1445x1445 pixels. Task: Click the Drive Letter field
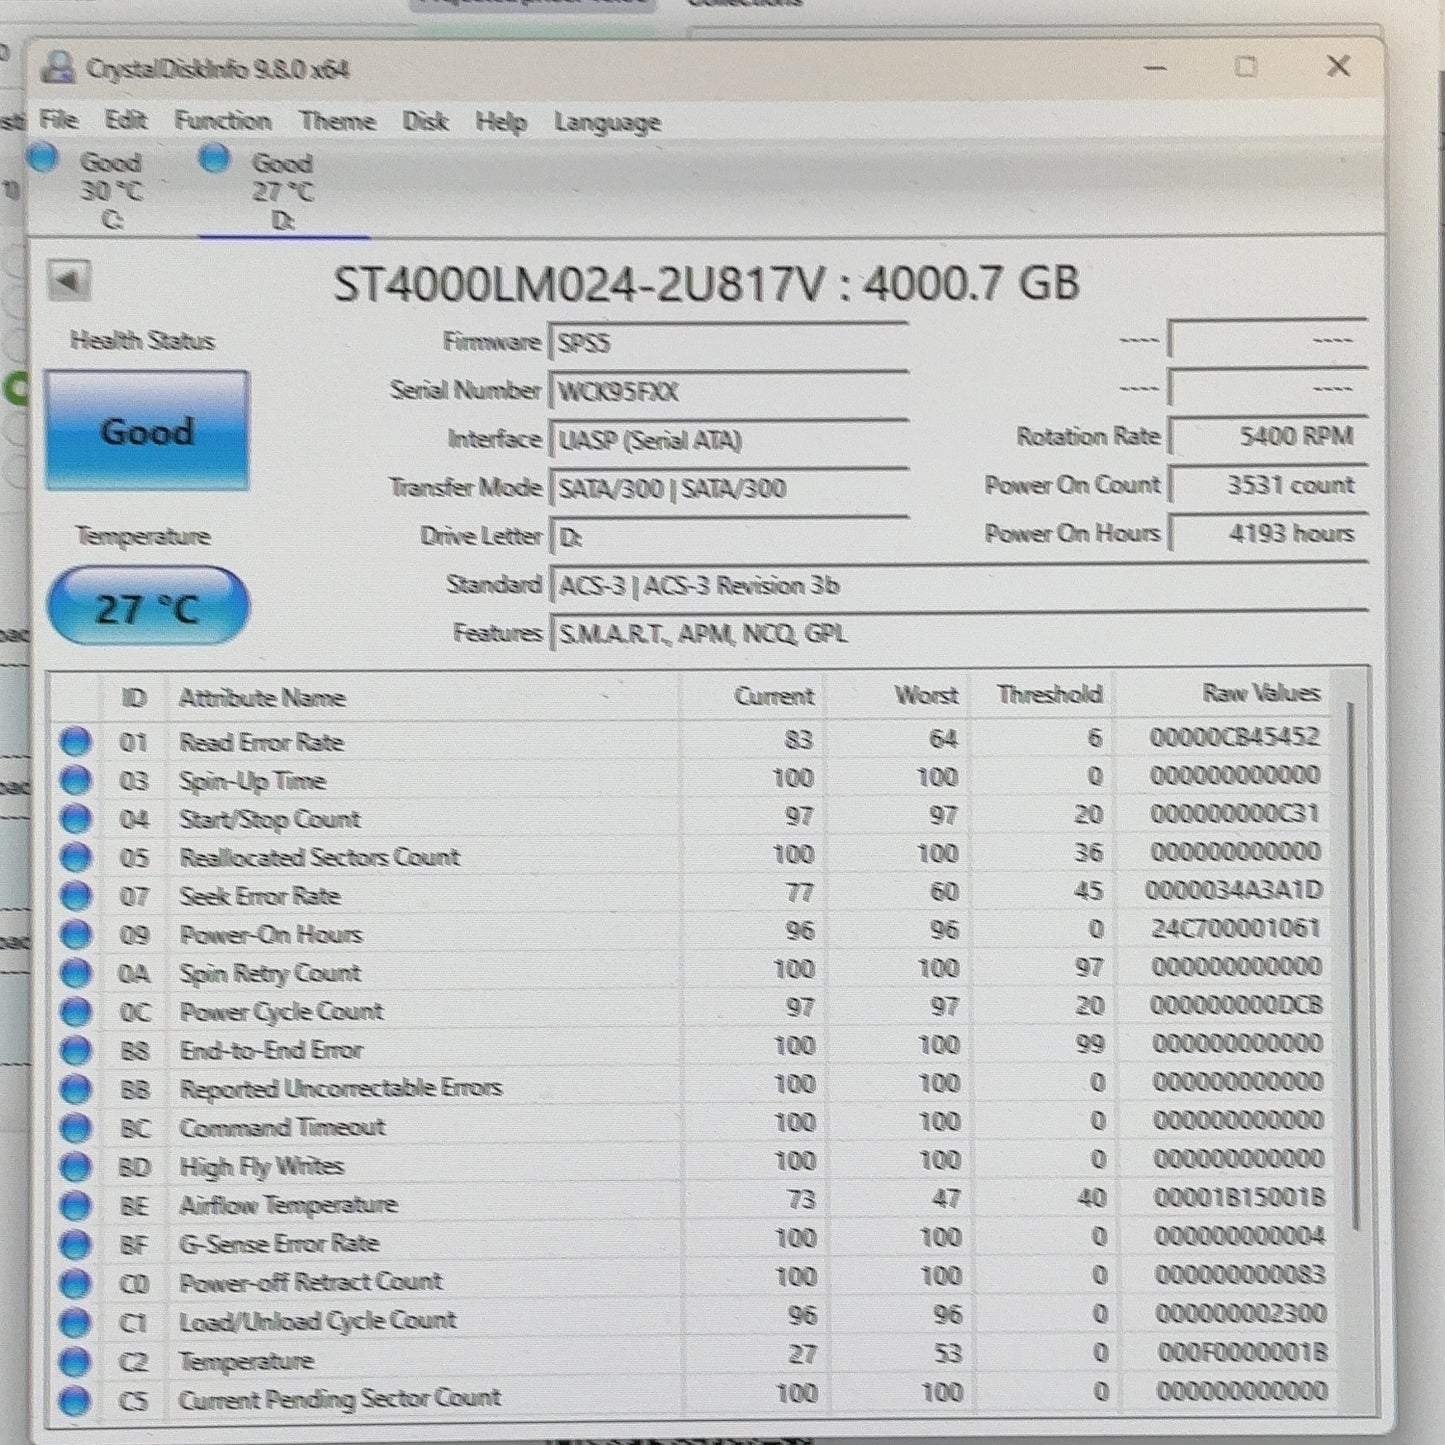pos(728,536)
